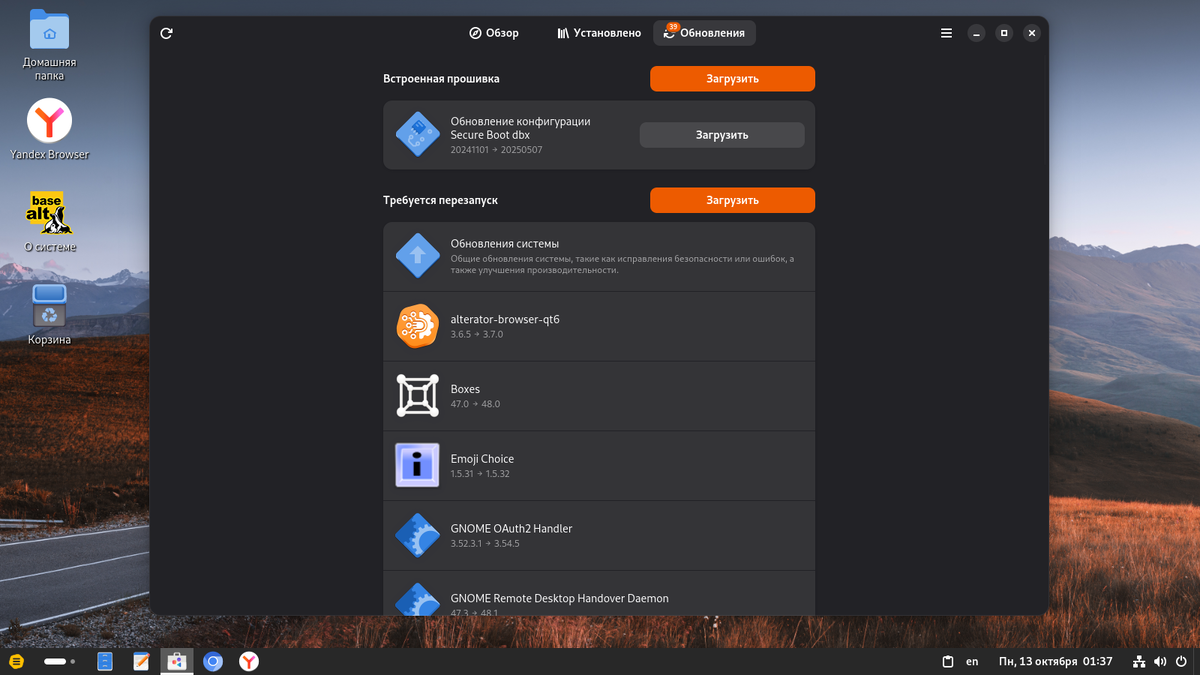Select 'GNOME Remote Desktop Handover Daemon' label
Screen dimensions: 1200x675
[559, 598]
